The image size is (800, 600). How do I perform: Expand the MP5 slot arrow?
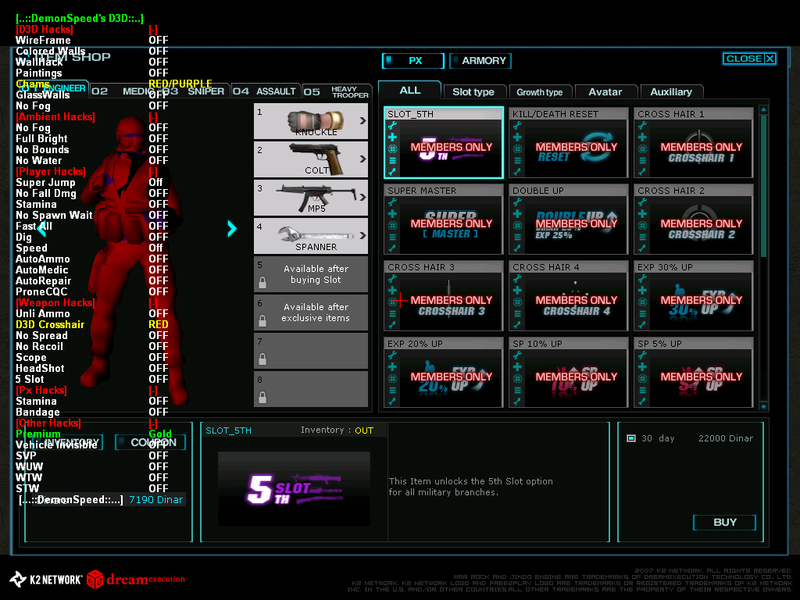(x=363, y=197)
